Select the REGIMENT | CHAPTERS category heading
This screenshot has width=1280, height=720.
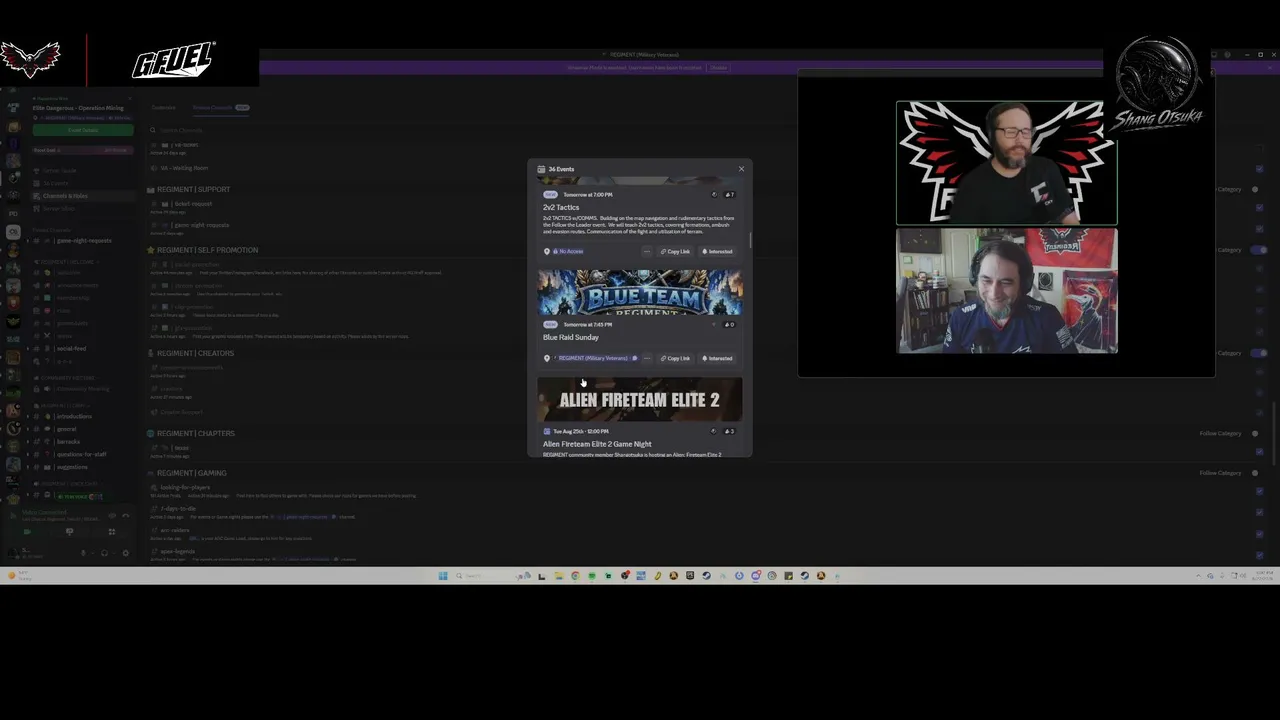coord(195,433)
